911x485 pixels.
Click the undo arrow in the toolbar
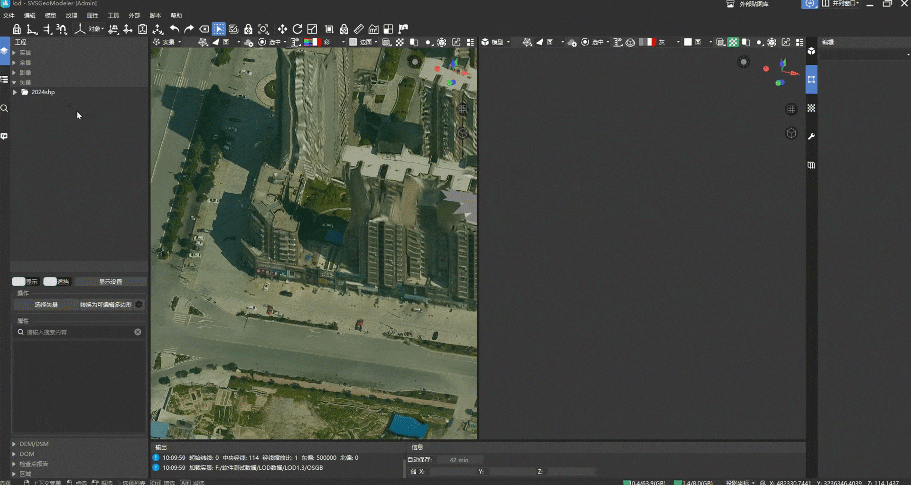point(174,30)
